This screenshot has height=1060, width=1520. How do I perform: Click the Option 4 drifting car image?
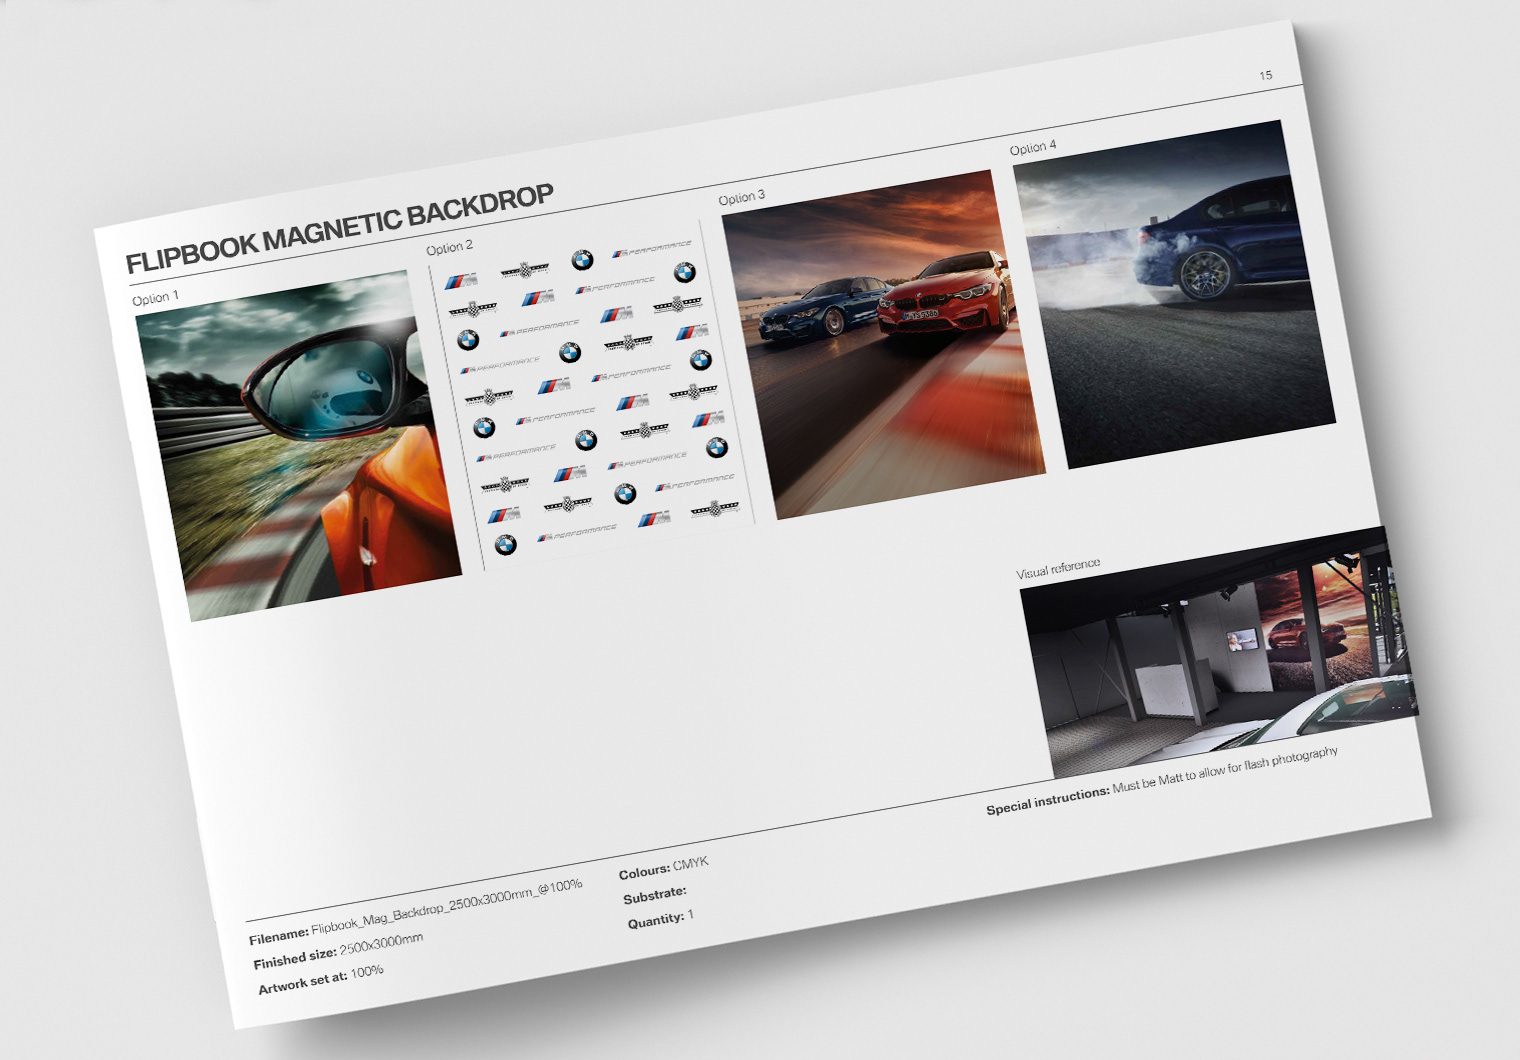(1175, 294)
